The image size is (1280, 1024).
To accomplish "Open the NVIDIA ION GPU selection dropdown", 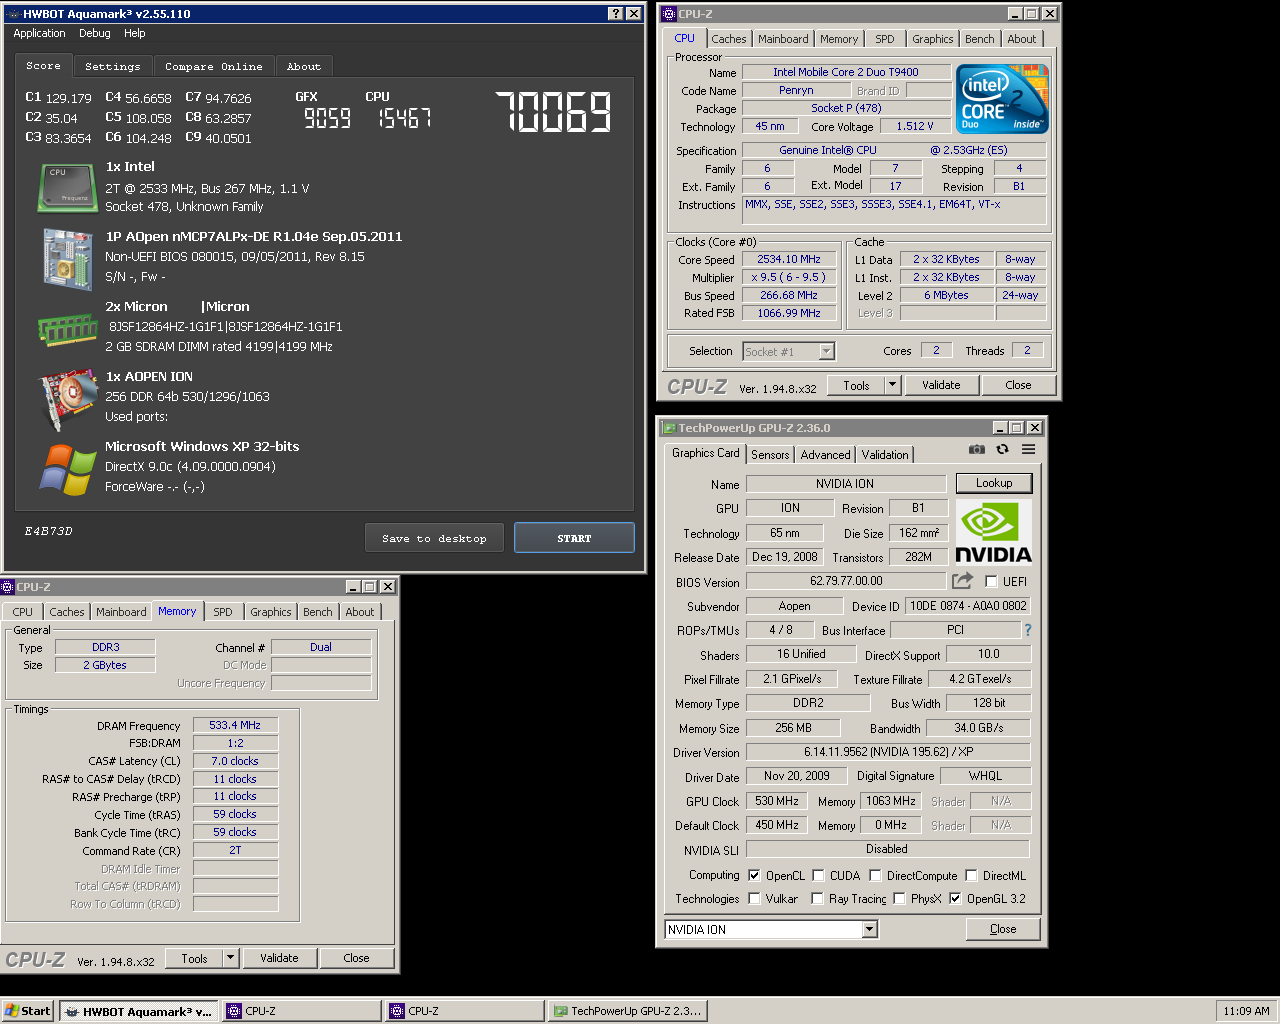I will coord(869,930).
